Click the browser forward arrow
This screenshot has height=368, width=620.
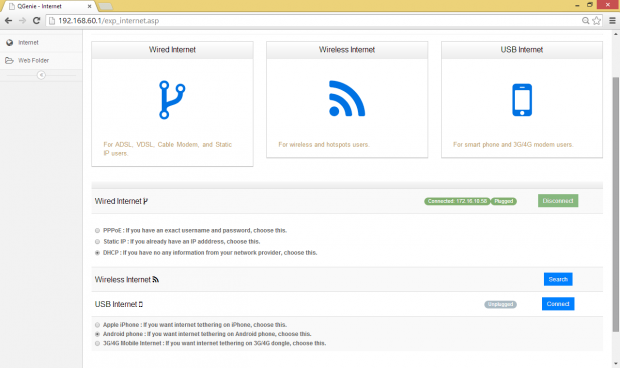pos(23,21)
